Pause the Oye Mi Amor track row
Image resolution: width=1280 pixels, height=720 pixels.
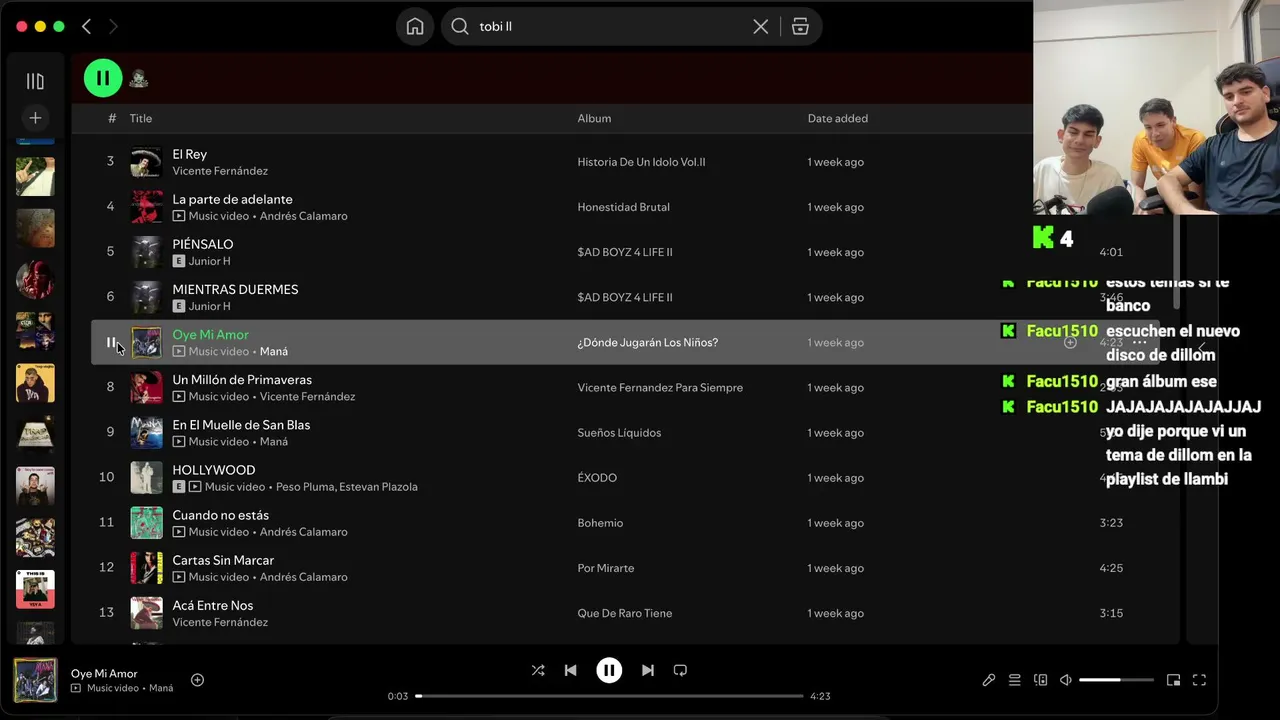point(111,342)
